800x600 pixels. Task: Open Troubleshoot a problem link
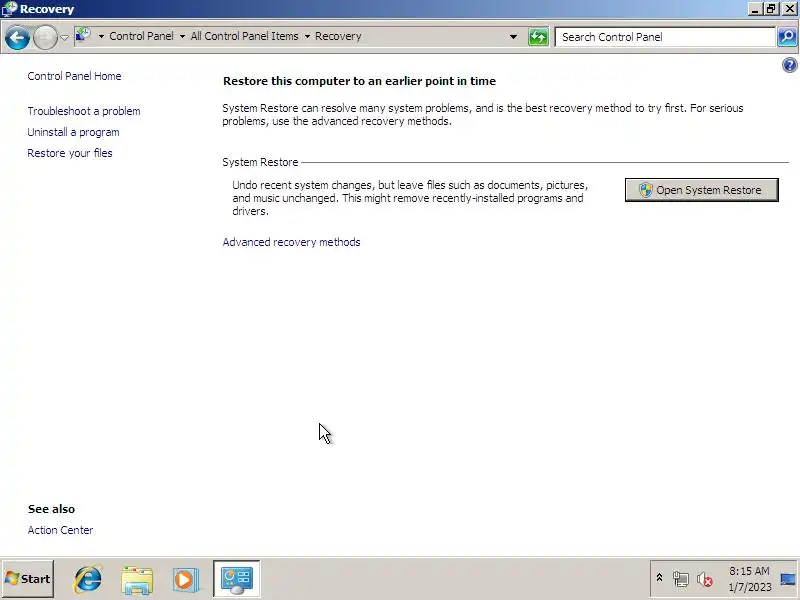point(84,111)
